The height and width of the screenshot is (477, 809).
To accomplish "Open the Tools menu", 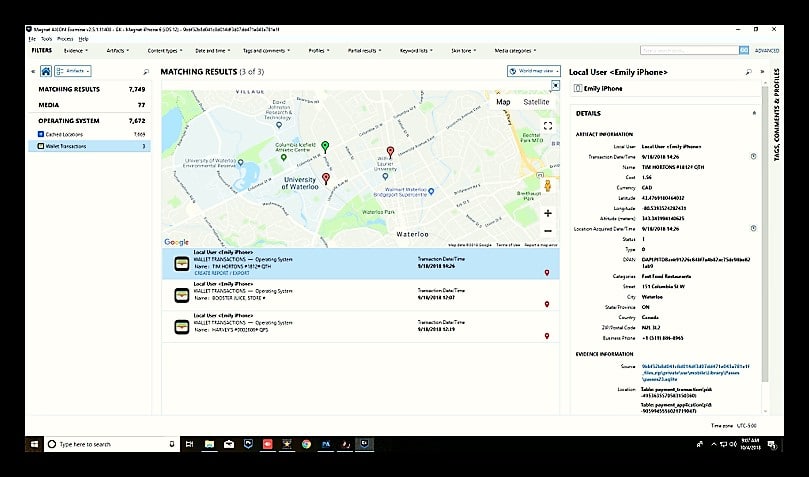I will 46,39.
